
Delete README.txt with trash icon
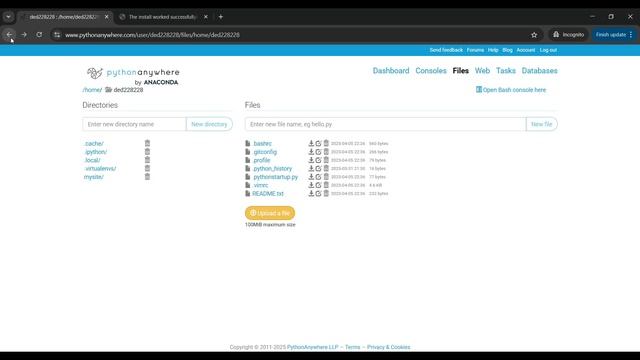click(x=326, y=193)
